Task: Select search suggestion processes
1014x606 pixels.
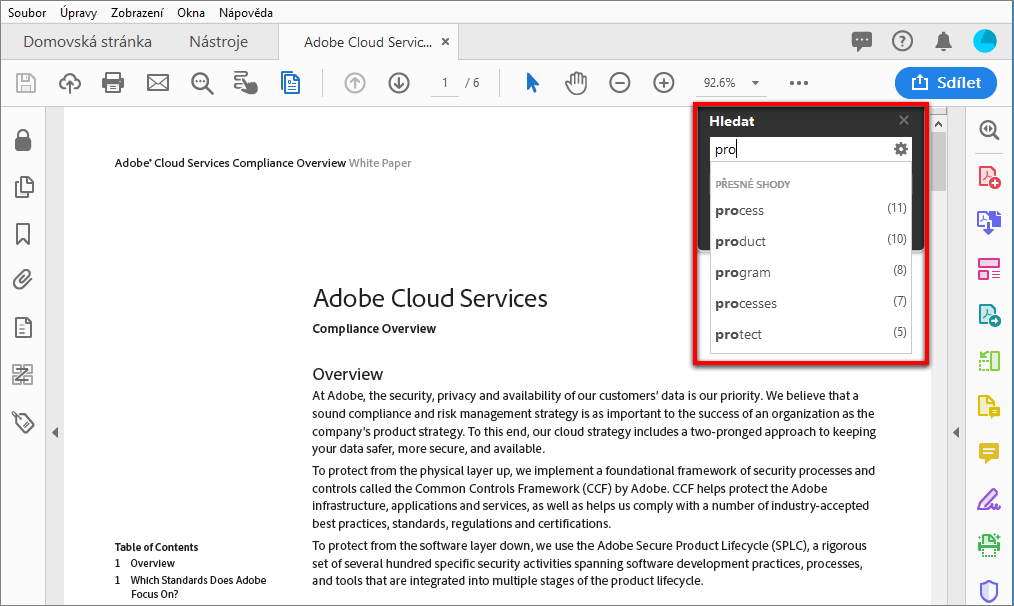Action: pyautogui.click(x=810, y=303)
